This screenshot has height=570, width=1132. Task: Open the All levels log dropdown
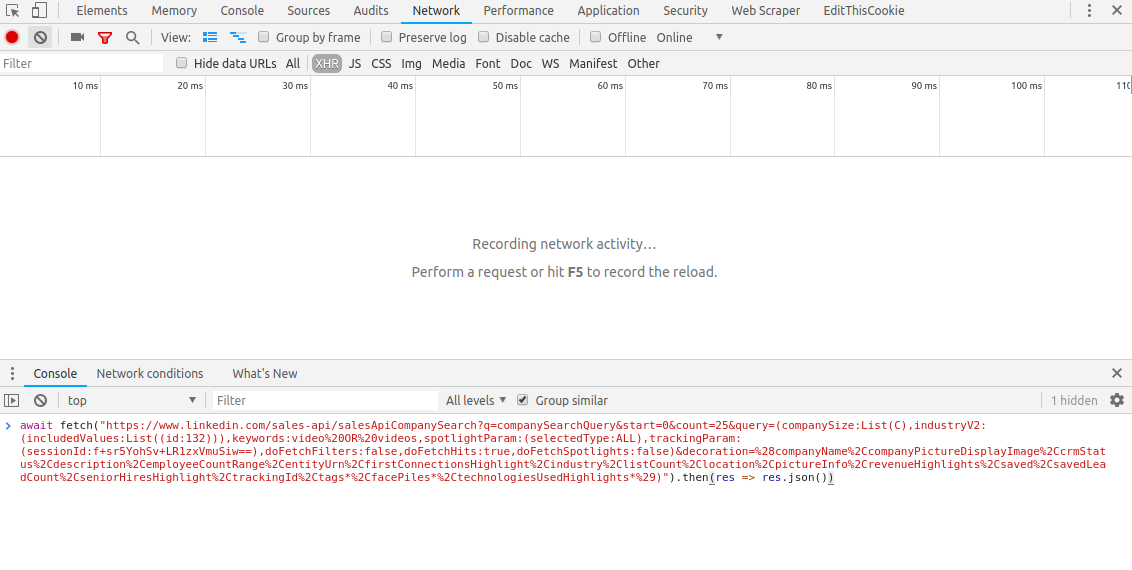pos(476,400)
